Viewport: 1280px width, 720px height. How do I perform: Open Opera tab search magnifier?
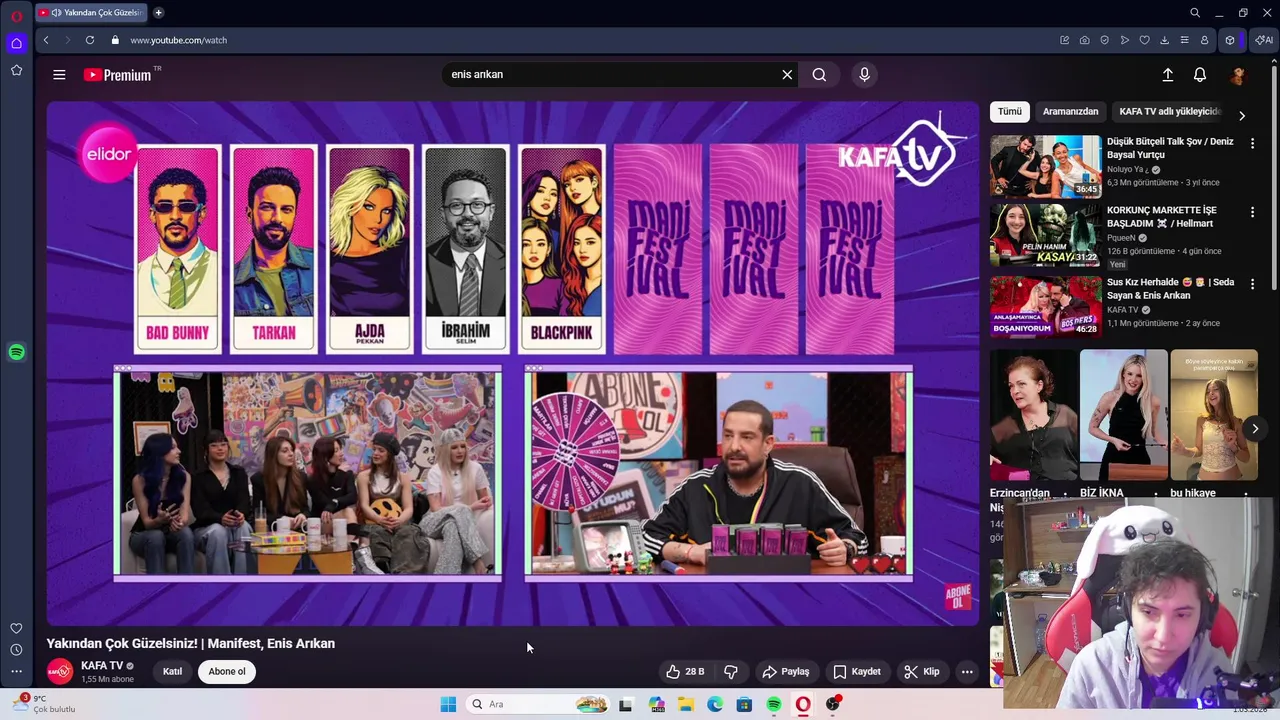(1195, 13)
